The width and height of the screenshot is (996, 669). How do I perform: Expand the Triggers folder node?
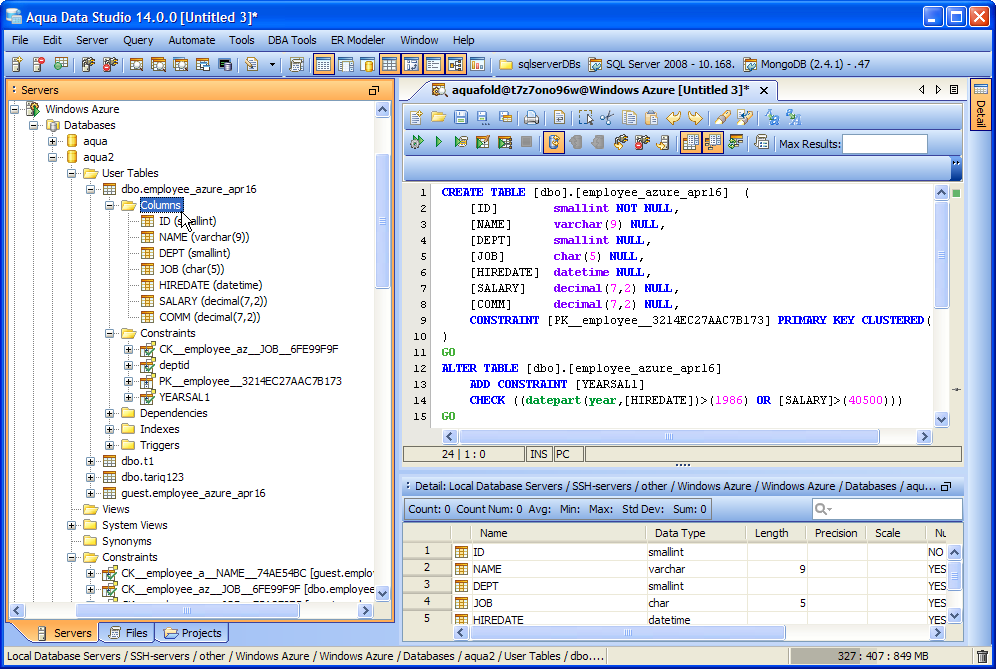110,445
